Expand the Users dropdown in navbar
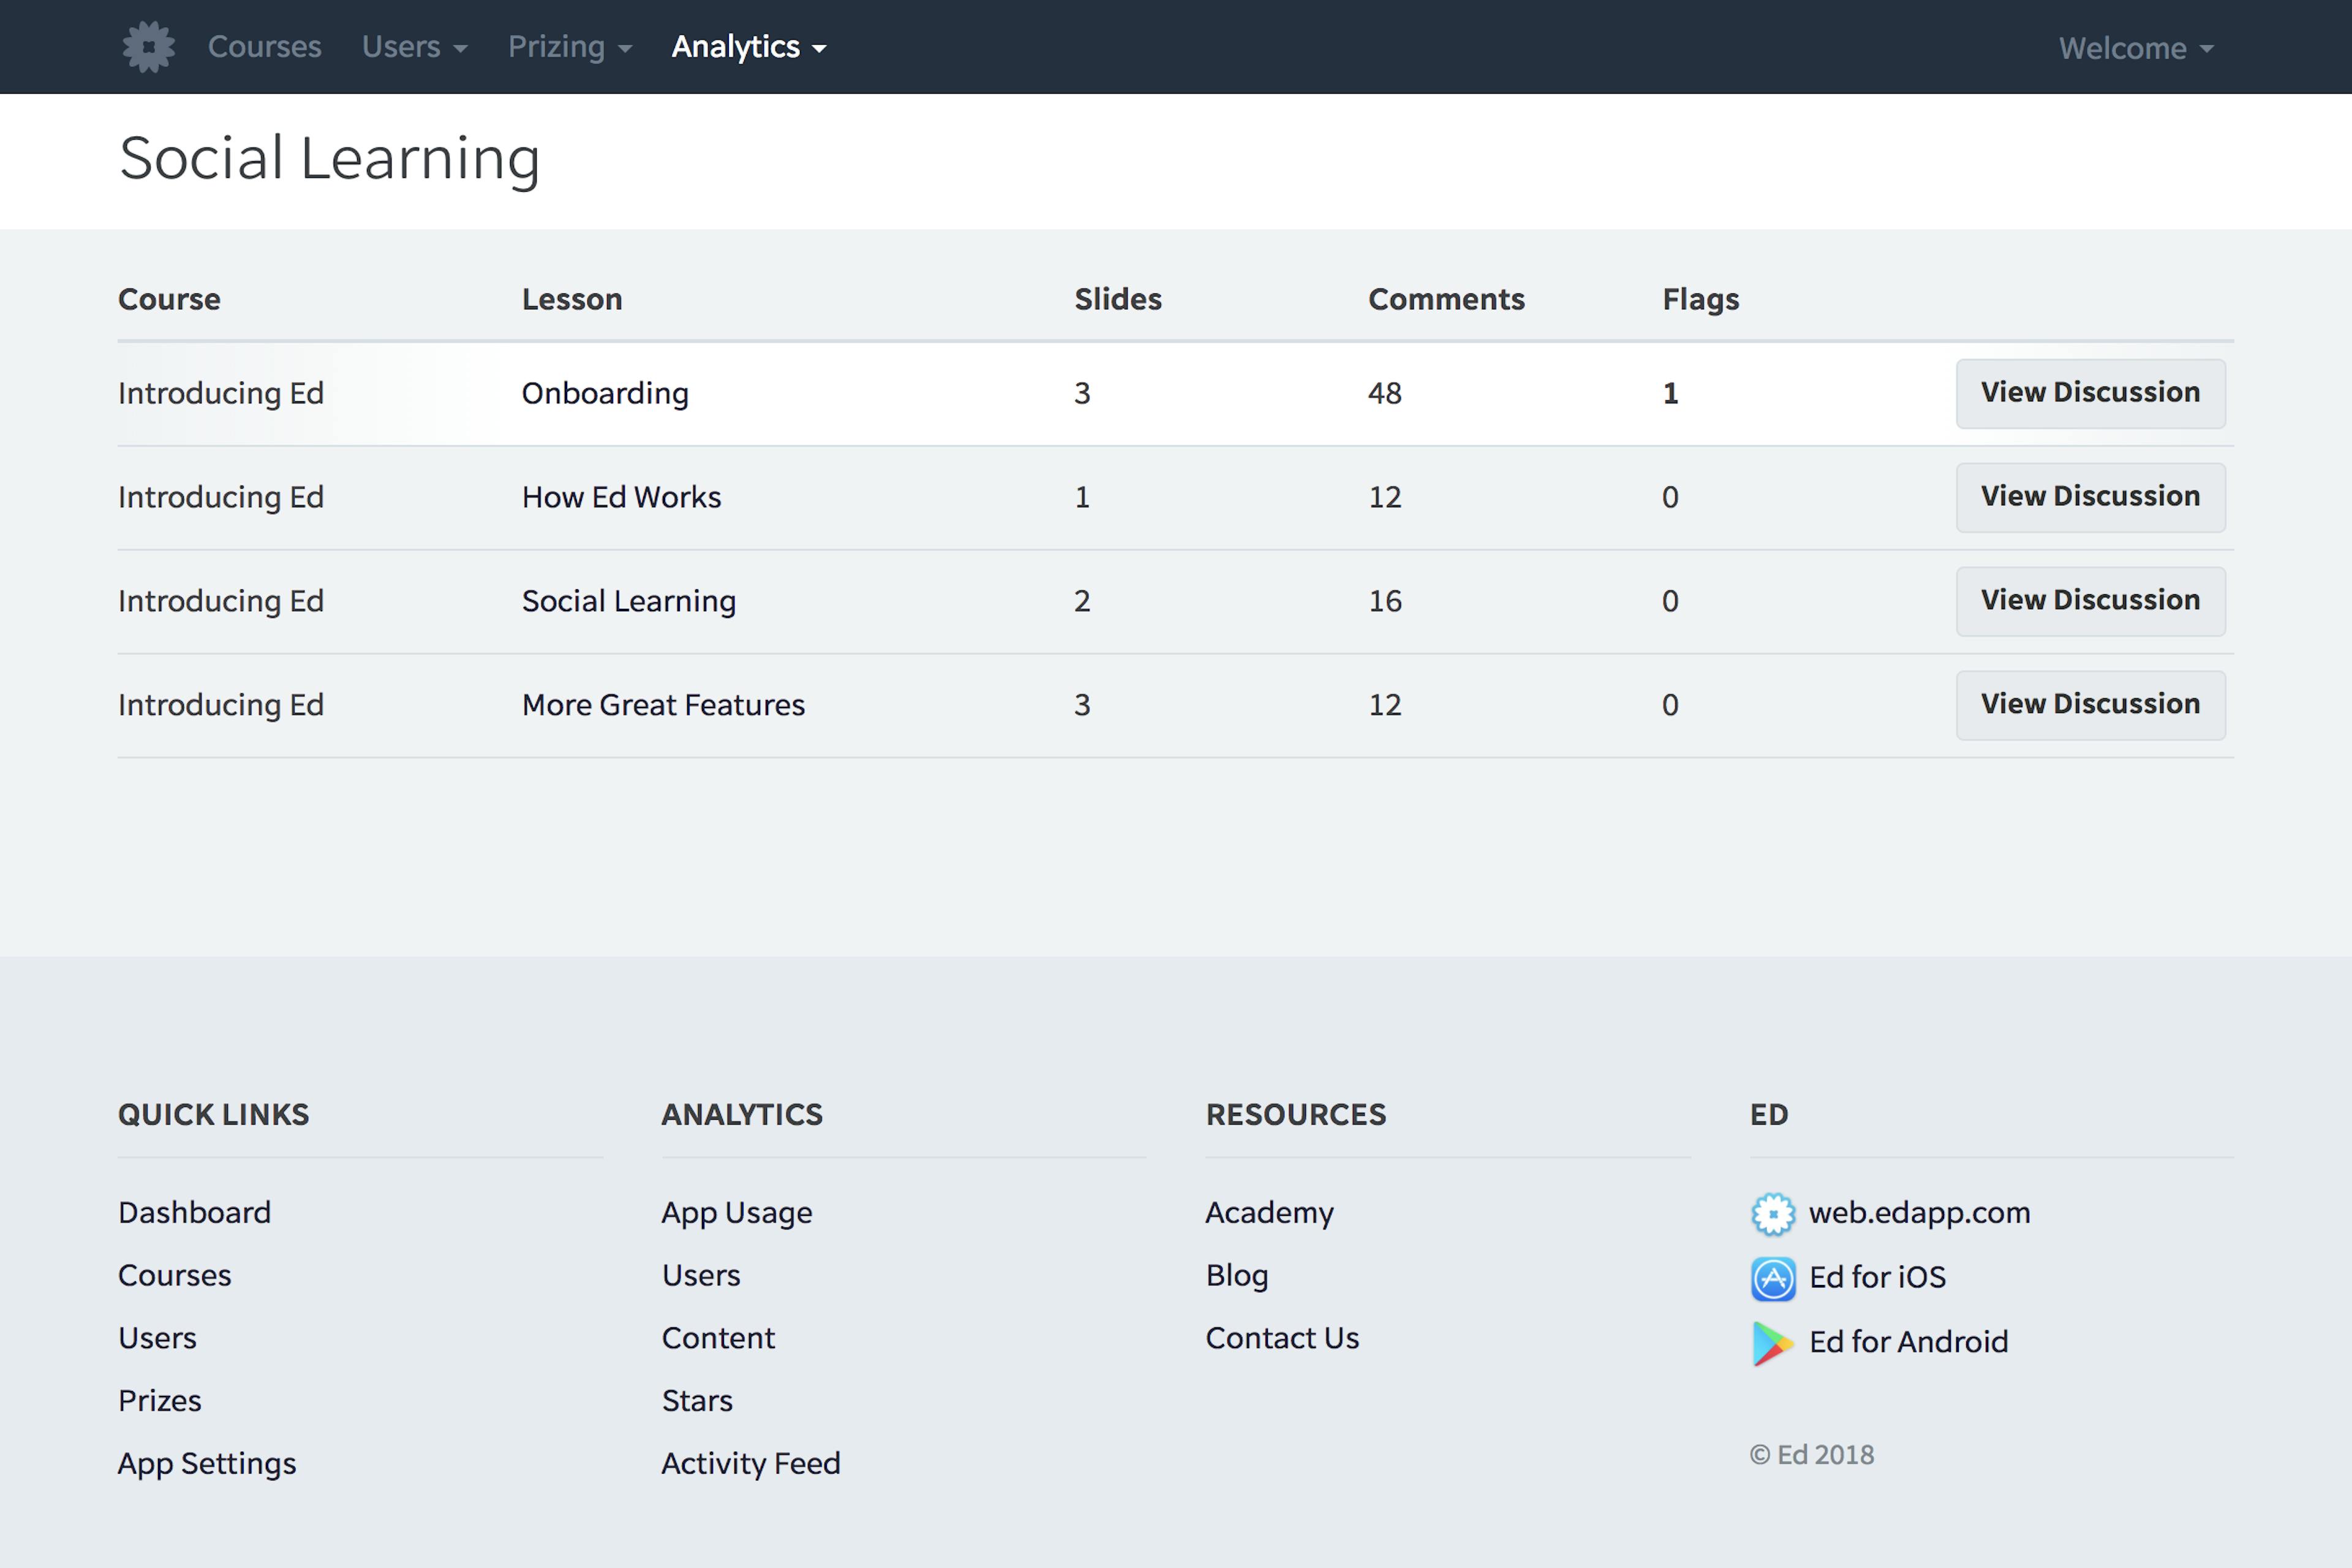This screenshot has width=2352, height=1568. pyautogui.click(x=415, y=47)
